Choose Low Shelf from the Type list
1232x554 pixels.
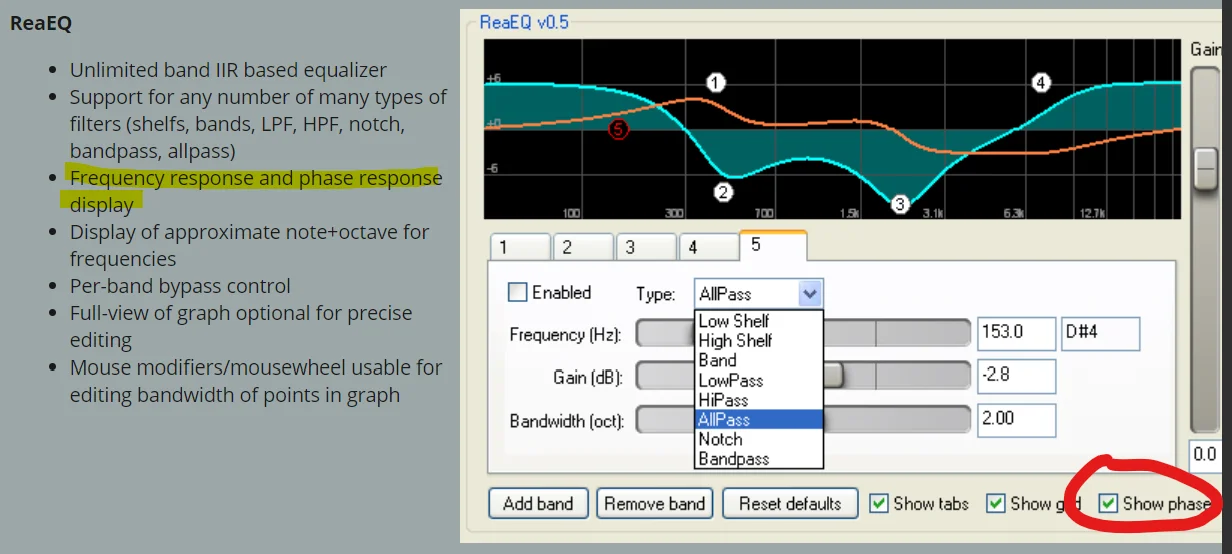(759, 321)
